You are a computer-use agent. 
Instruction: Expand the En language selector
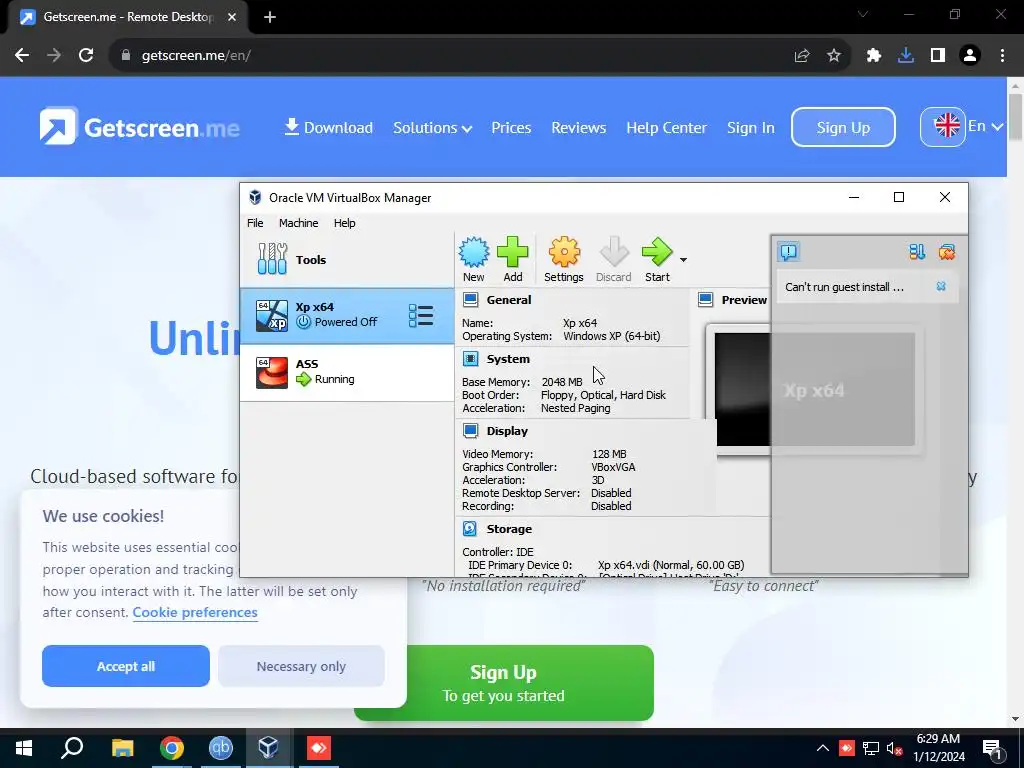click(962, 126)
